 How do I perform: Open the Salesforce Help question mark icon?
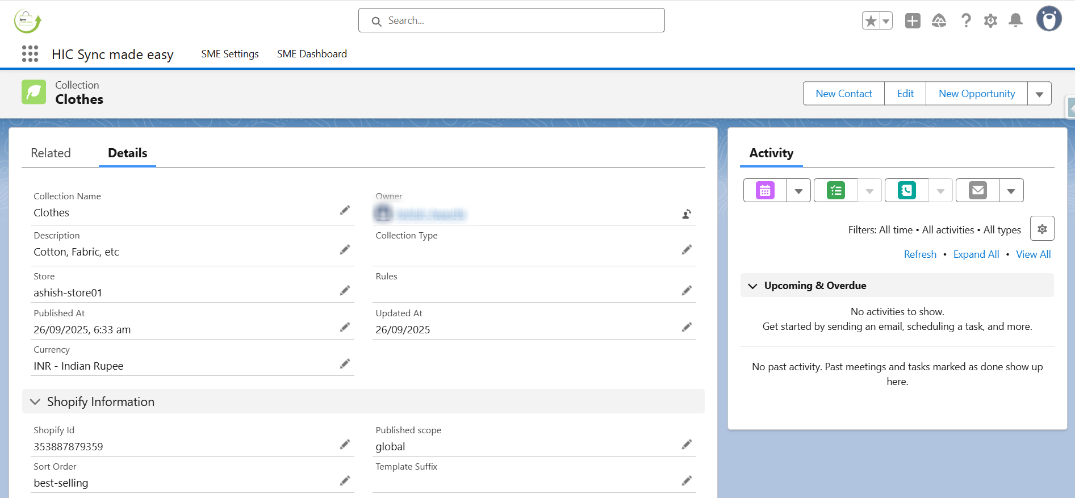(x=965, y=21)
